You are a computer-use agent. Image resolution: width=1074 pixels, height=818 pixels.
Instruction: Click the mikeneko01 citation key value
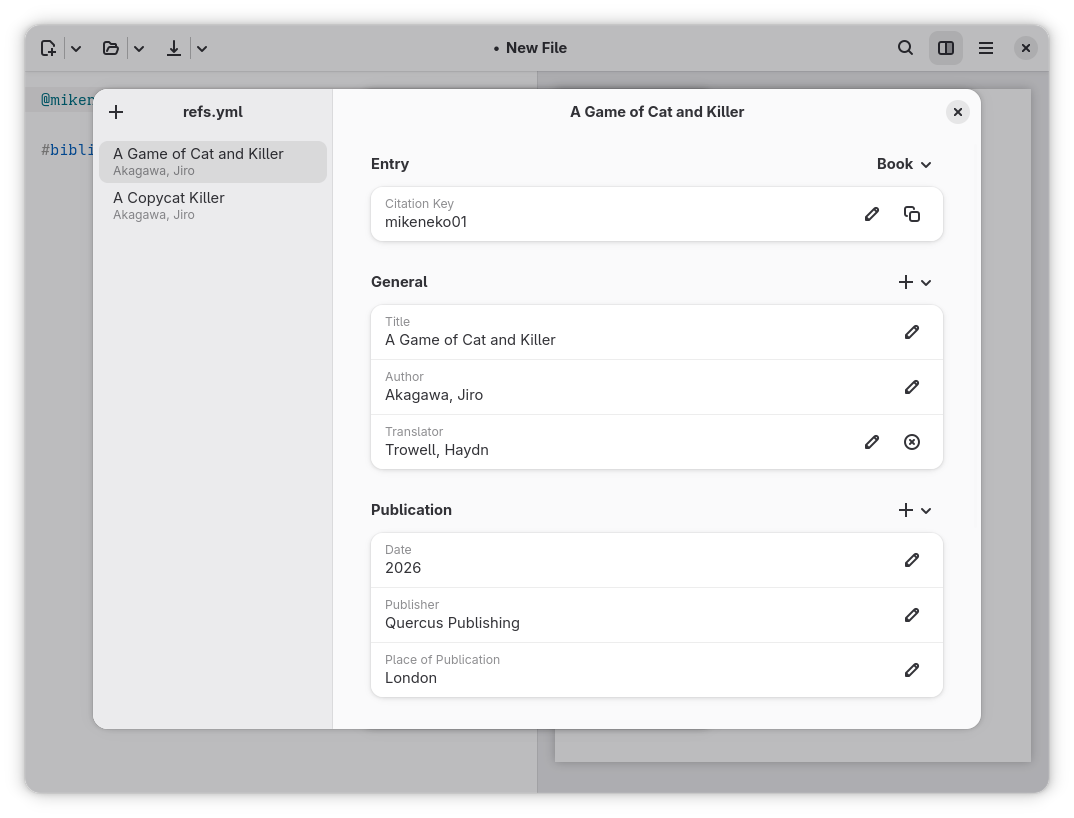pyautogui.click(x=426, y=222)
